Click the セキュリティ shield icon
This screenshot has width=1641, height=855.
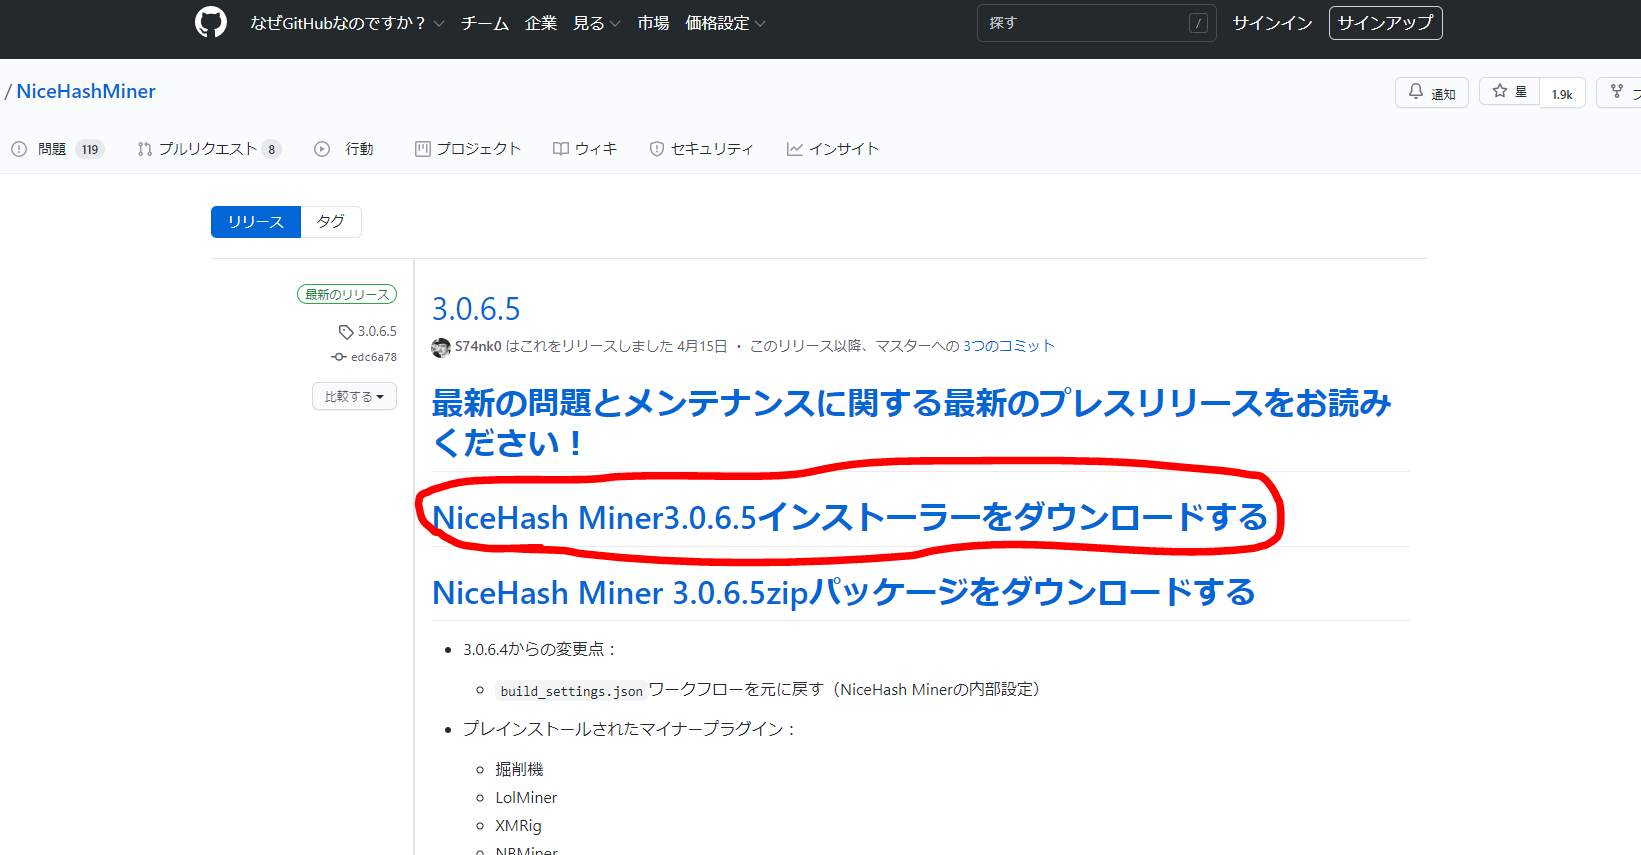click(x=657, y=149)
